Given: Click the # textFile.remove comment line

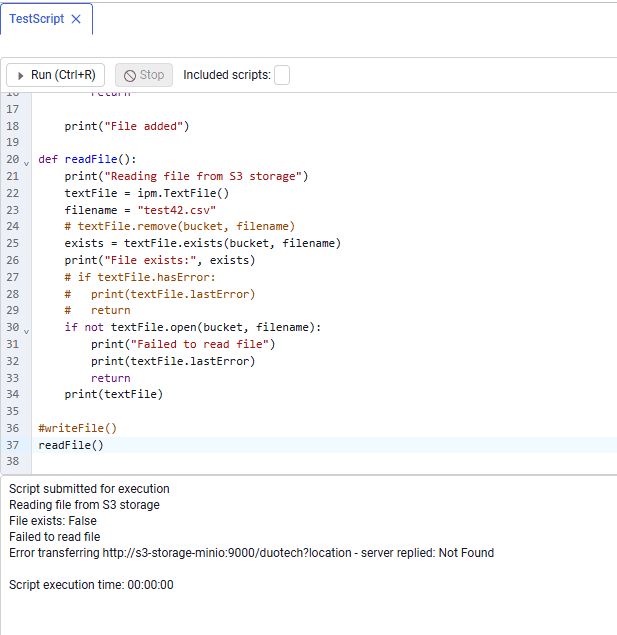Looking at the screenshot, I should click(180, 226).
